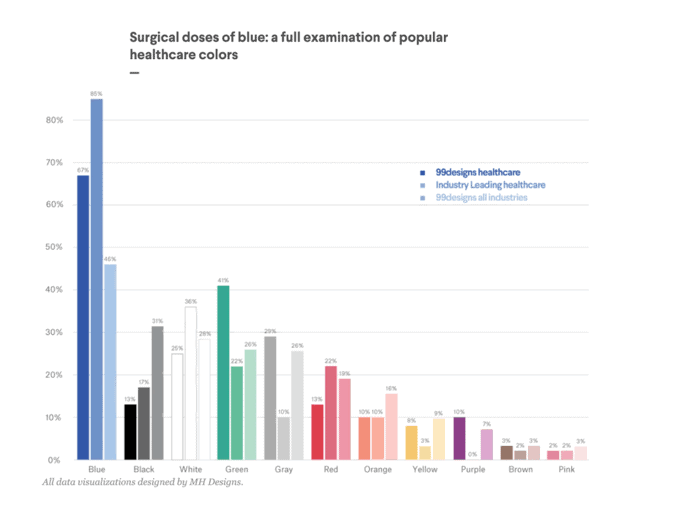Click the darkest gray 29% bar

coord(270,398)
